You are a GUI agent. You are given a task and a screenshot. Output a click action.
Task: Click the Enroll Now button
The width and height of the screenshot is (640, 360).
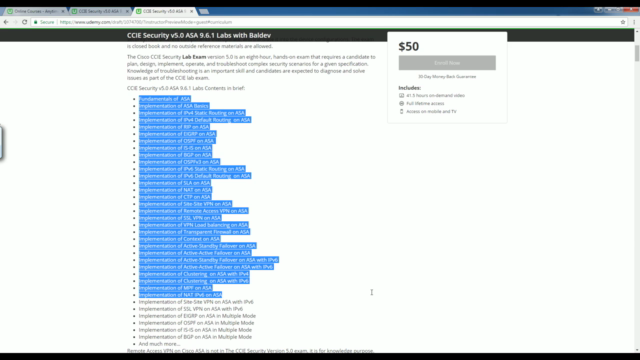447,63
